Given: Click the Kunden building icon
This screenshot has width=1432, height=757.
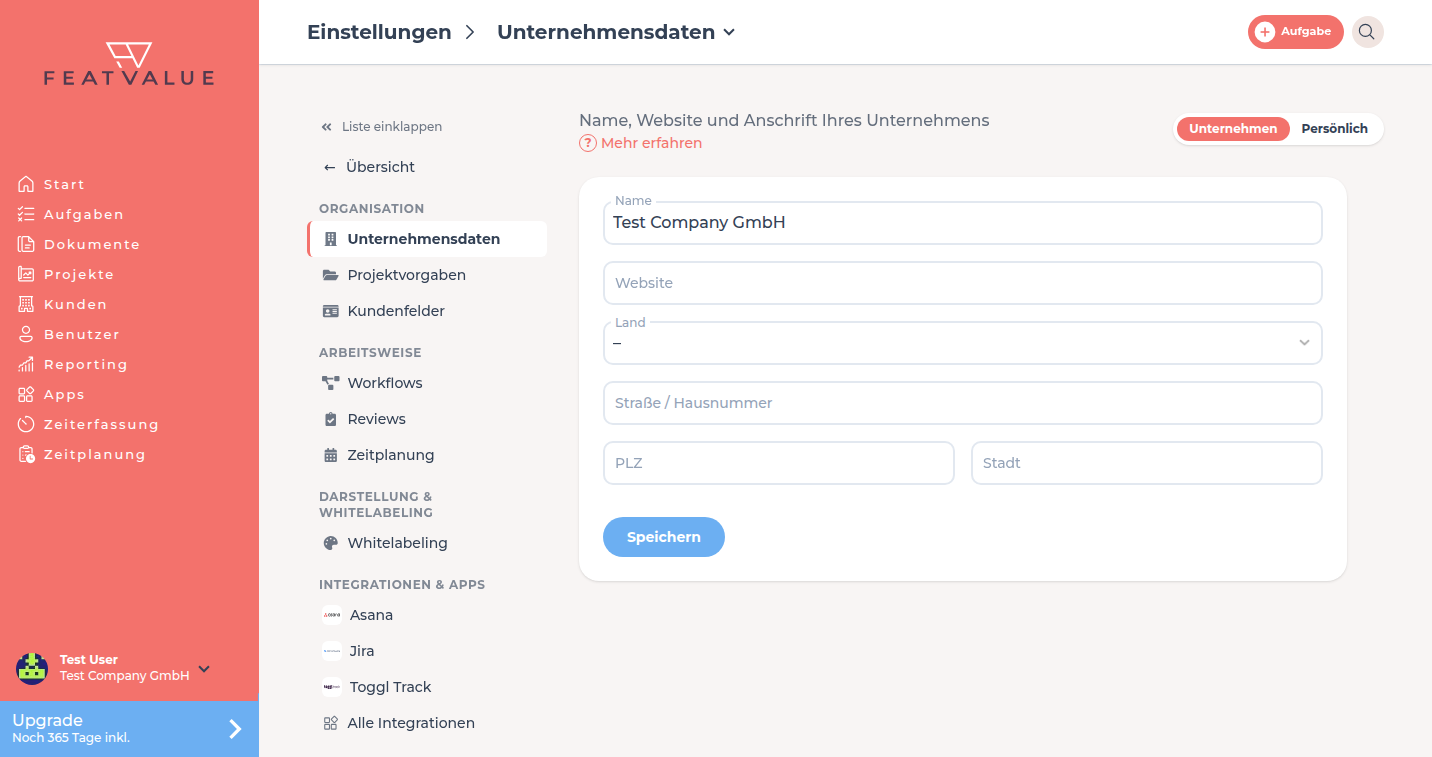Looking at the screenshot, I should (26, 304).
